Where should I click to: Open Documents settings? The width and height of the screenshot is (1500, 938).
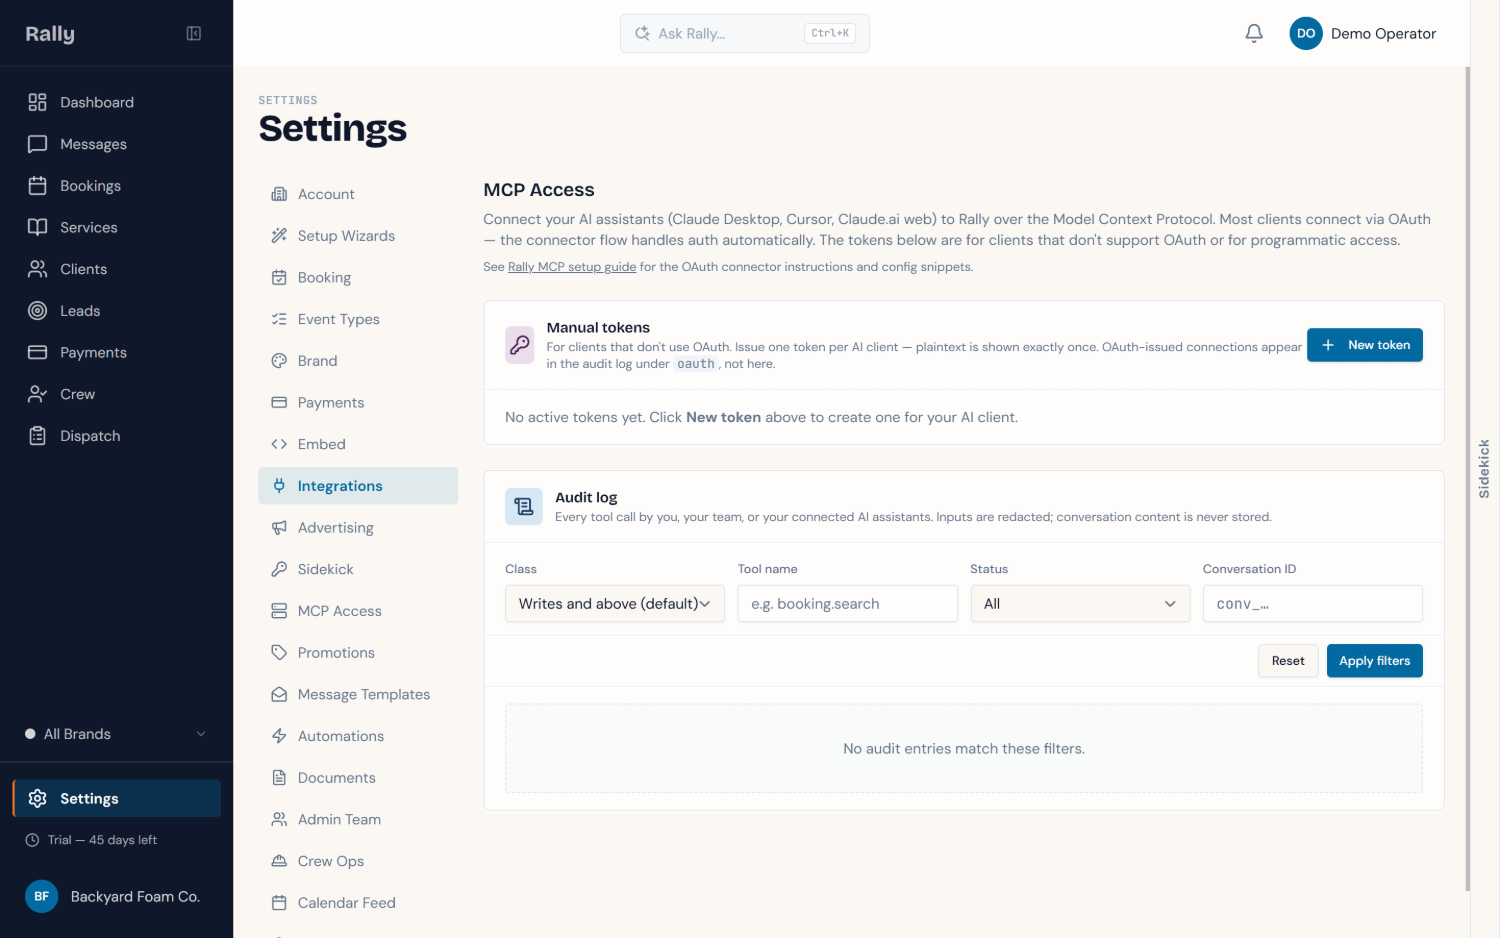358,778
